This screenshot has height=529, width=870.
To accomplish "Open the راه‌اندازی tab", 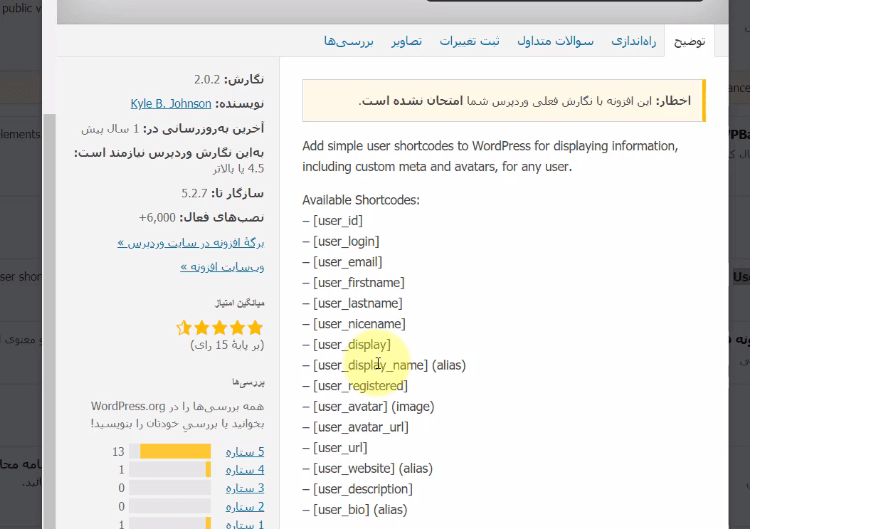I will click(634, 41).
